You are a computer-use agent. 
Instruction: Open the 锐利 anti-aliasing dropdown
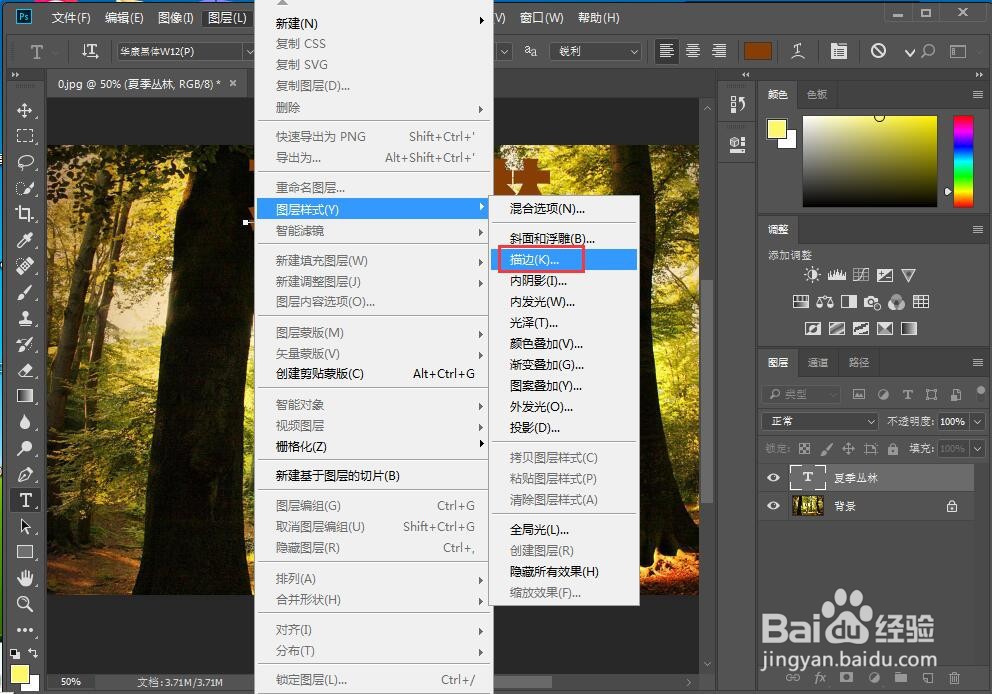(x=596, y=51)
